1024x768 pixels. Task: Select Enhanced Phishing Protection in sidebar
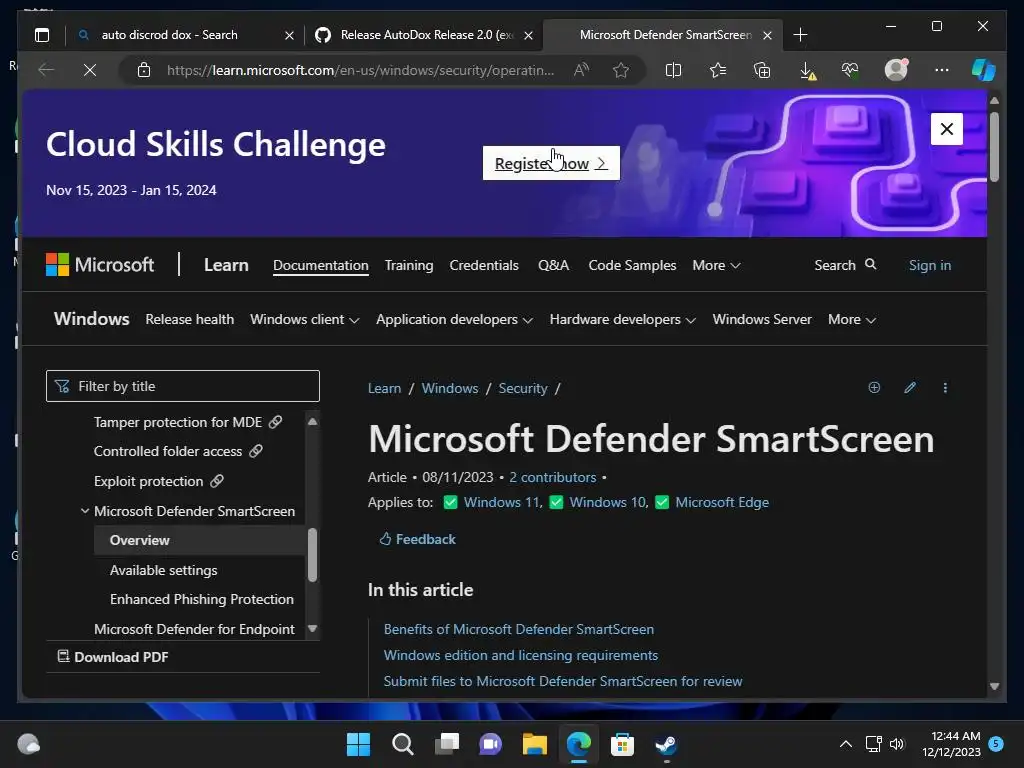202,600
